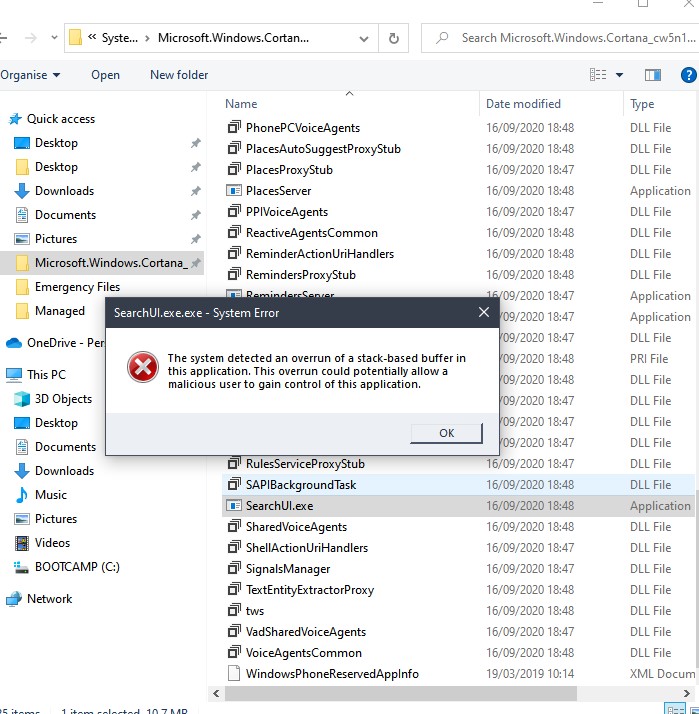Select the PlacesProxyStub file

pyautogui.click(x=289, y=170)
